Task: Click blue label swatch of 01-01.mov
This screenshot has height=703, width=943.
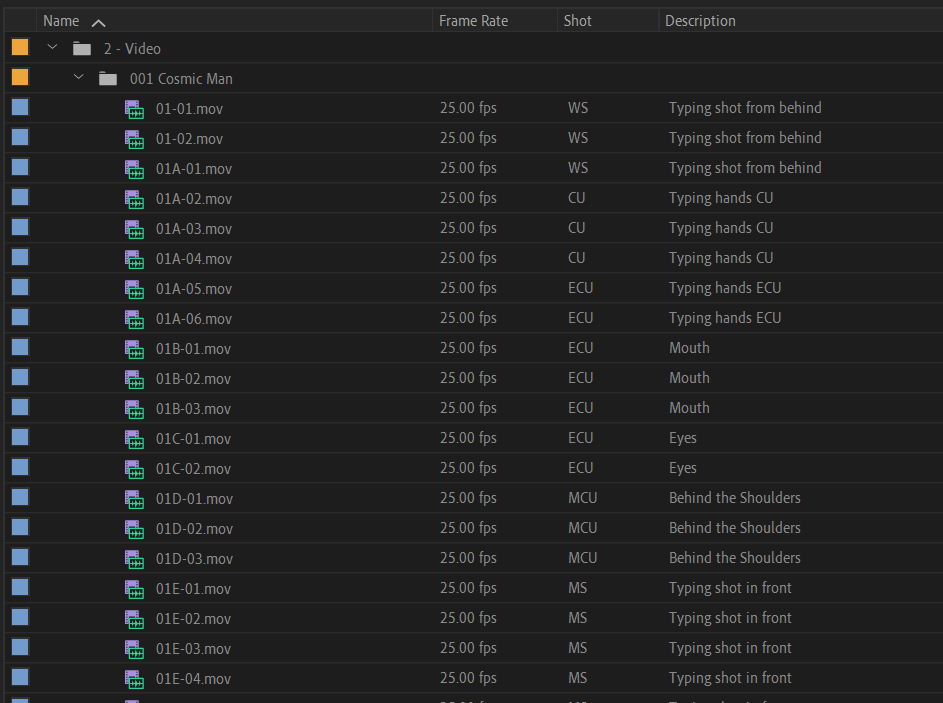Action: pos(20,108)
